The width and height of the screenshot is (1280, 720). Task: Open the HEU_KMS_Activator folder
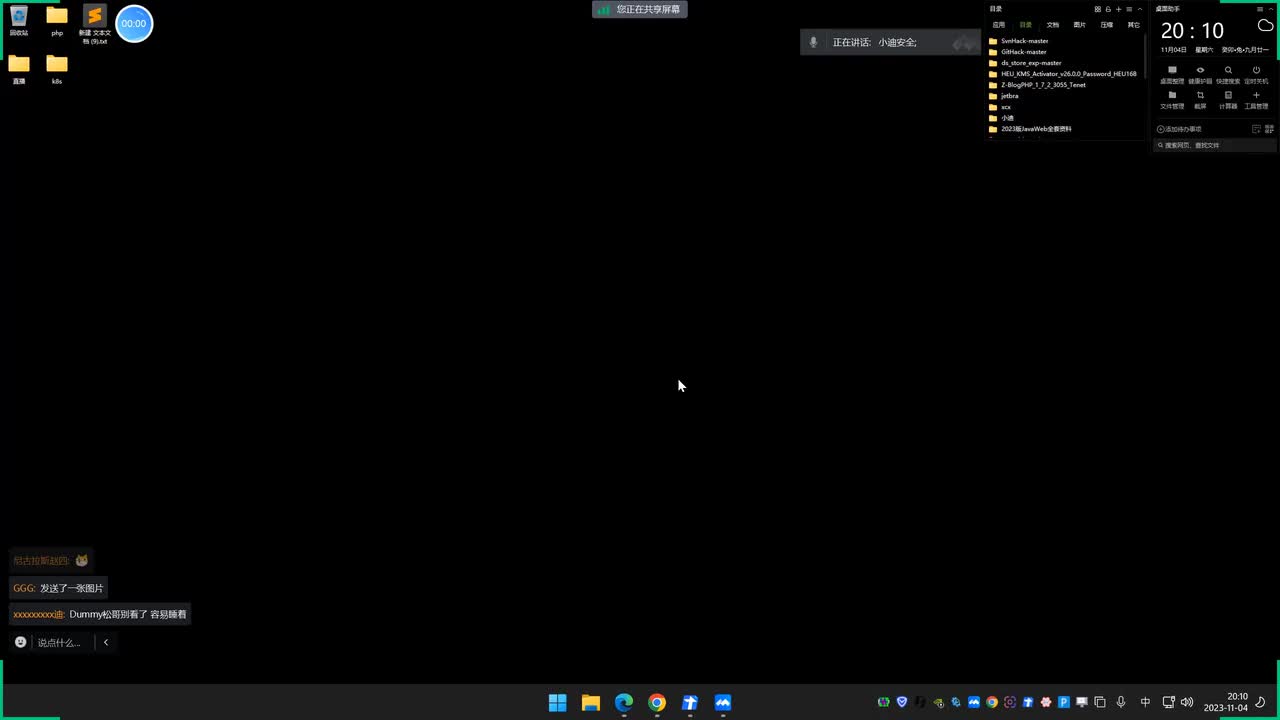(1065, 74)
